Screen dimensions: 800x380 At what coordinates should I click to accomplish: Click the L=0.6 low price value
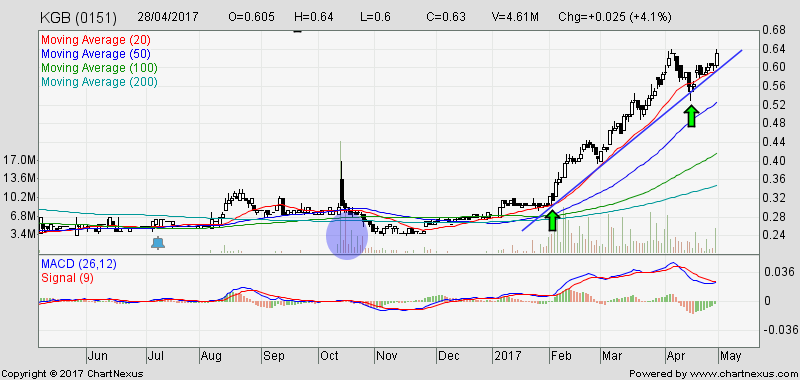coord(375,16)
